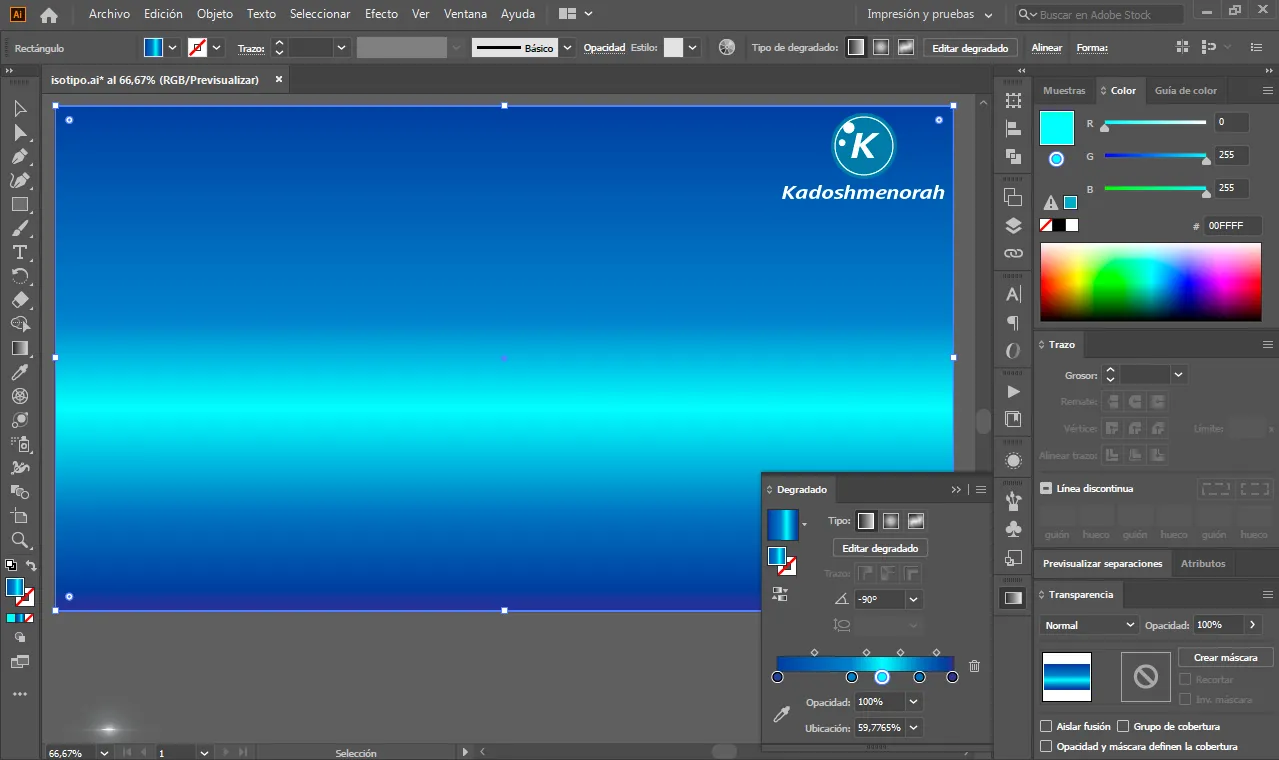The height and width of the screenshot is (760, 1279).
Task: Enable Opacidad y máscara definen la cobertura
Action: (x=1046, y=746)
